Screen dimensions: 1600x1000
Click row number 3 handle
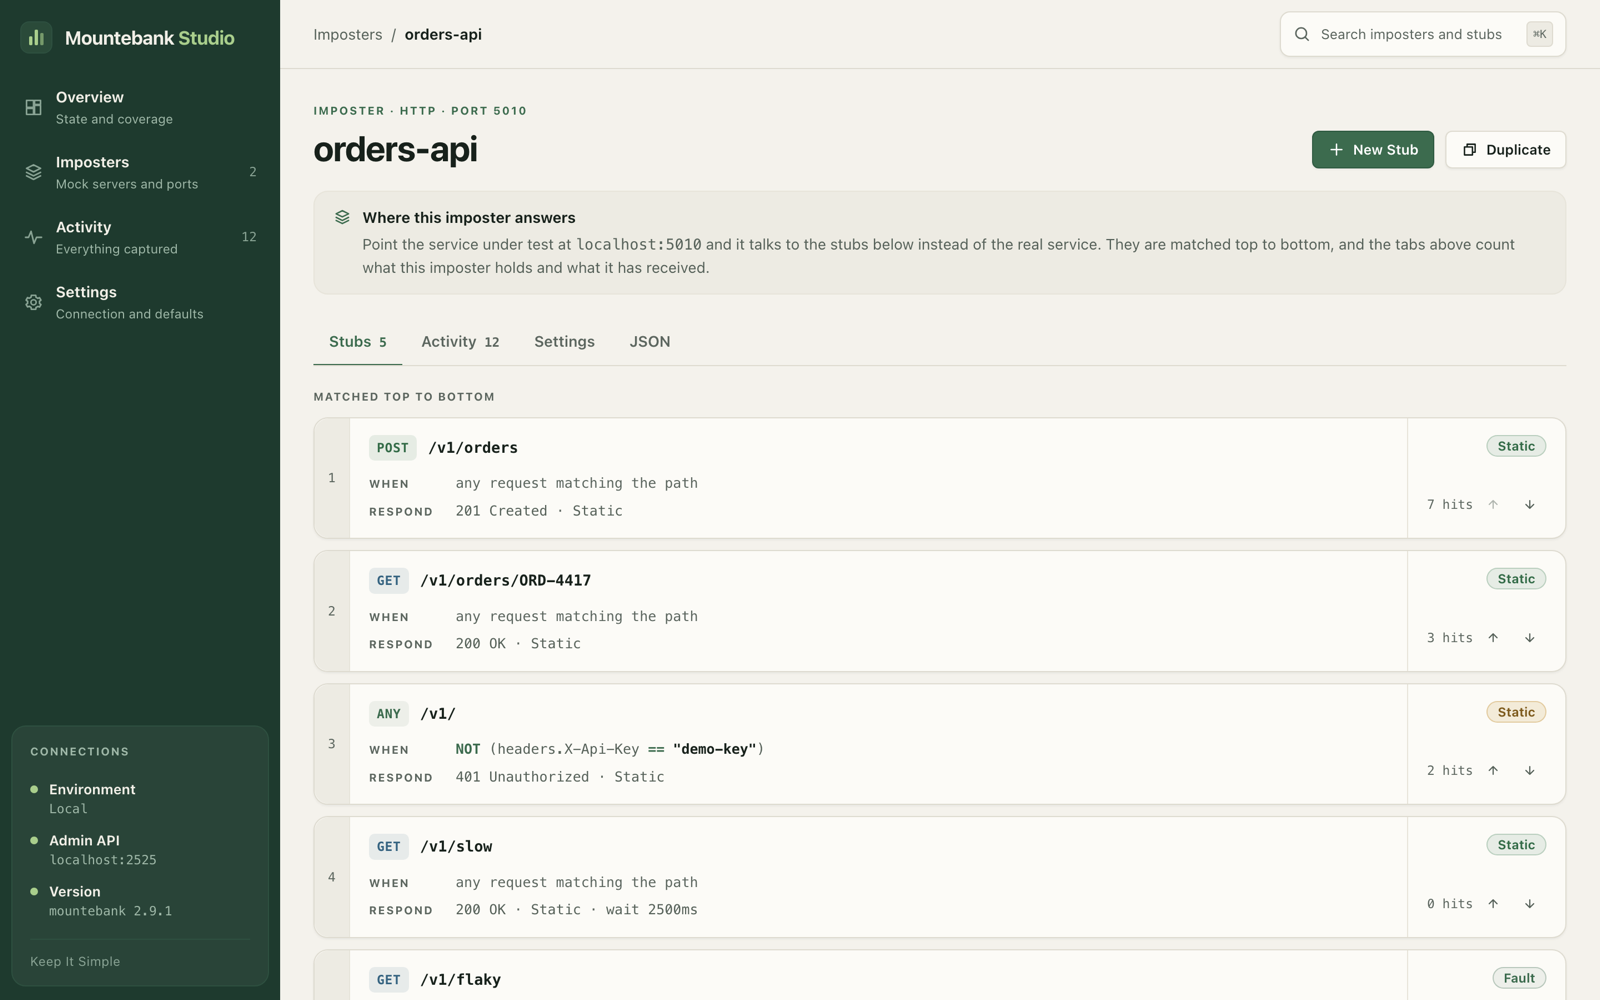[x=332, y=744]
